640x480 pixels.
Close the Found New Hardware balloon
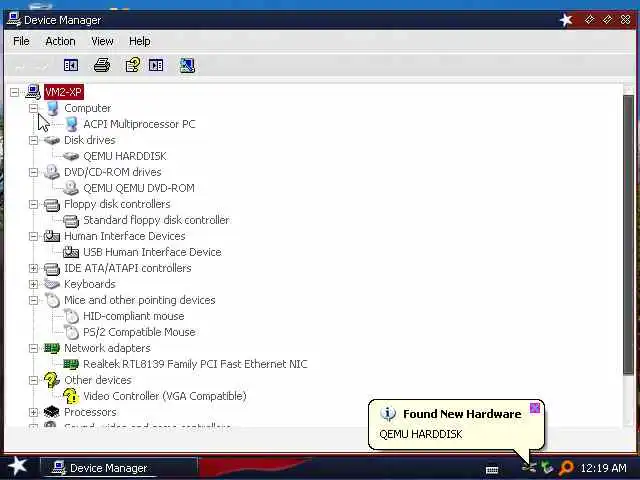tap(535, 408)
